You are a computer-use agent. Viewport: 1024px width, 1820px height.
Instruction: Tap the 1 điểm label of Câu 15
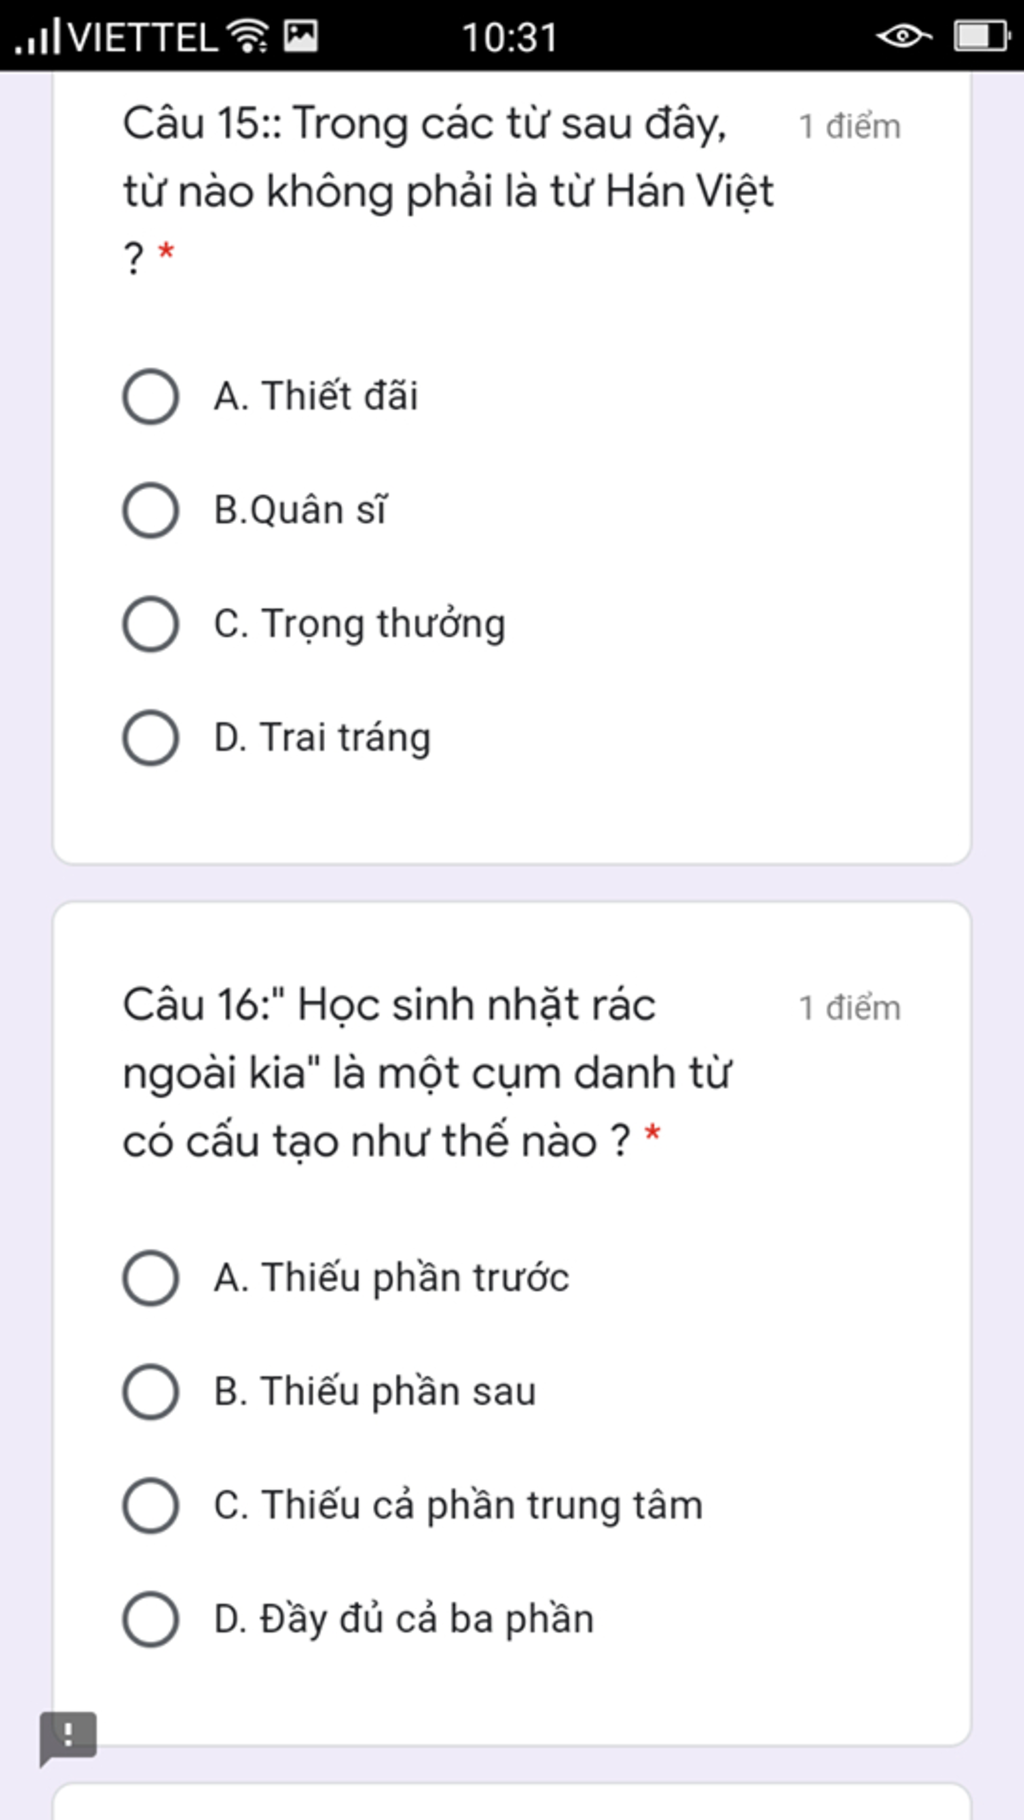[849, 127]
